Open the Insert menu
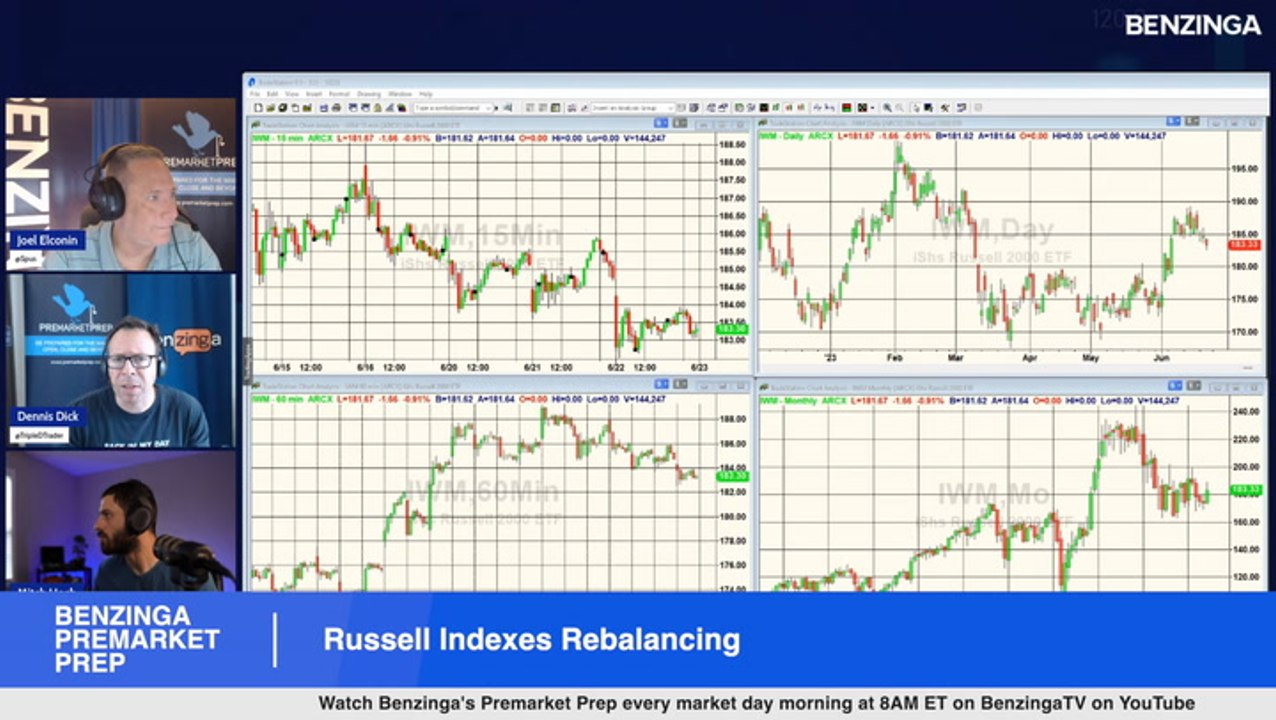The image size is (1276, 720). point(314,93)
